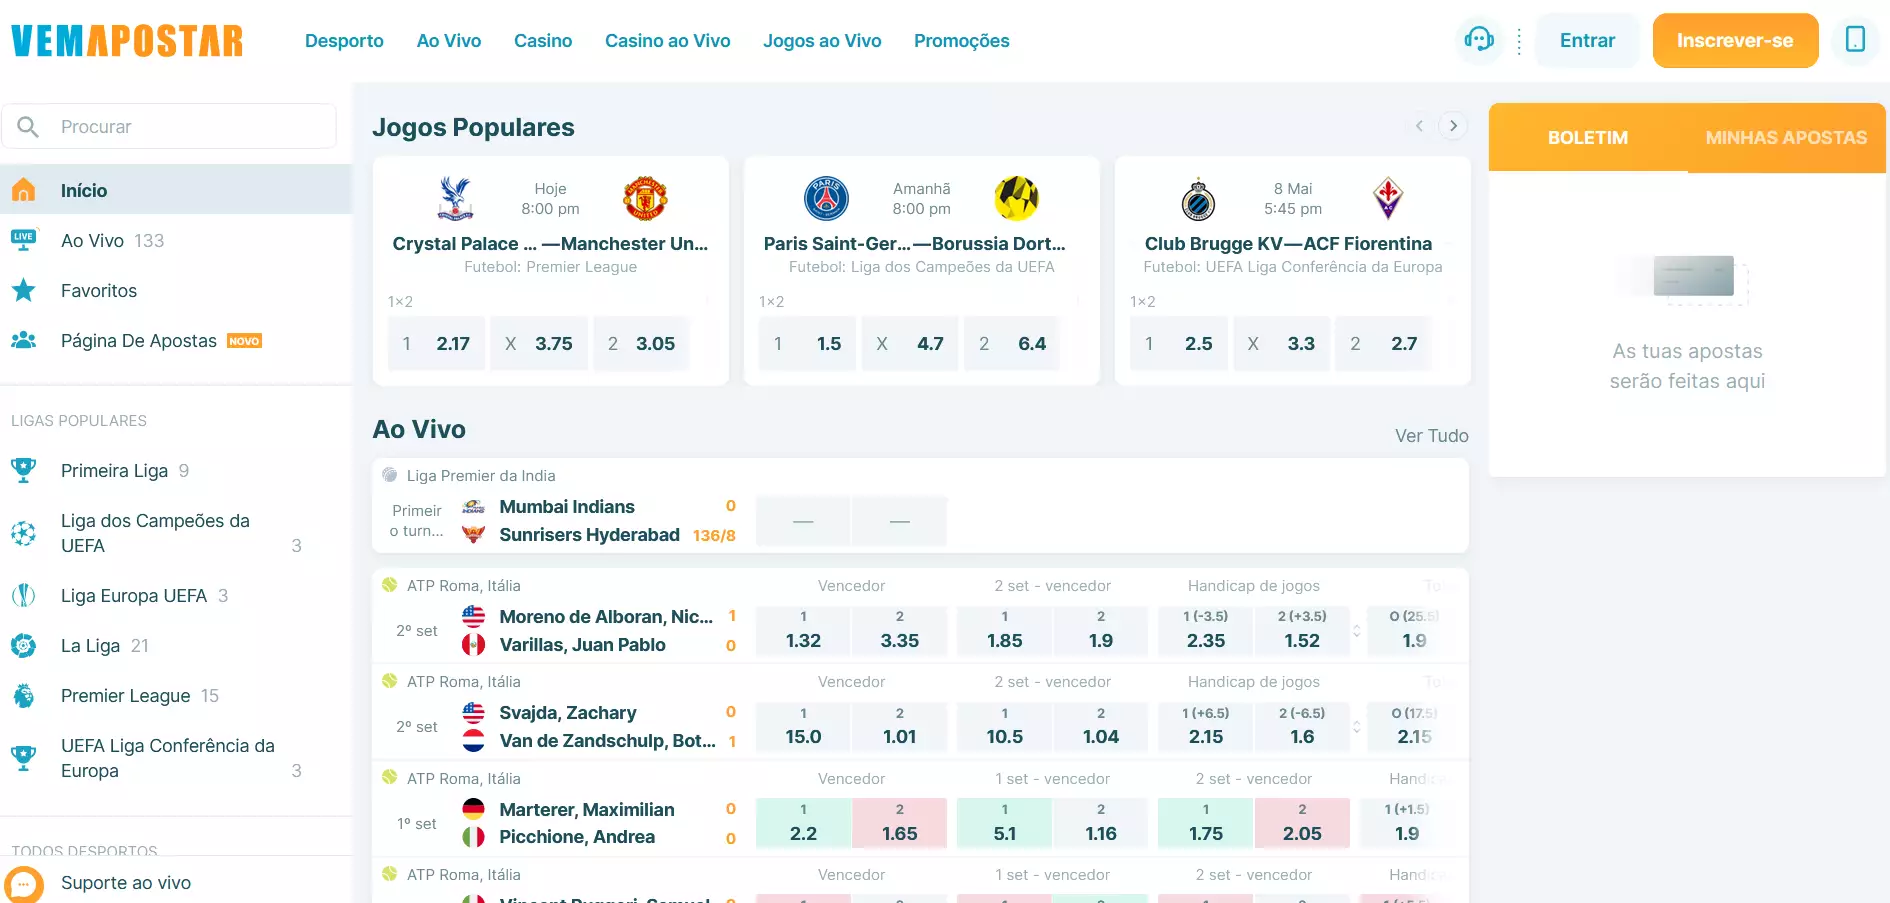Click the Ao Vivo live icon in sidebar
This screenshot has height=903, width=1890.
point(24,240)
